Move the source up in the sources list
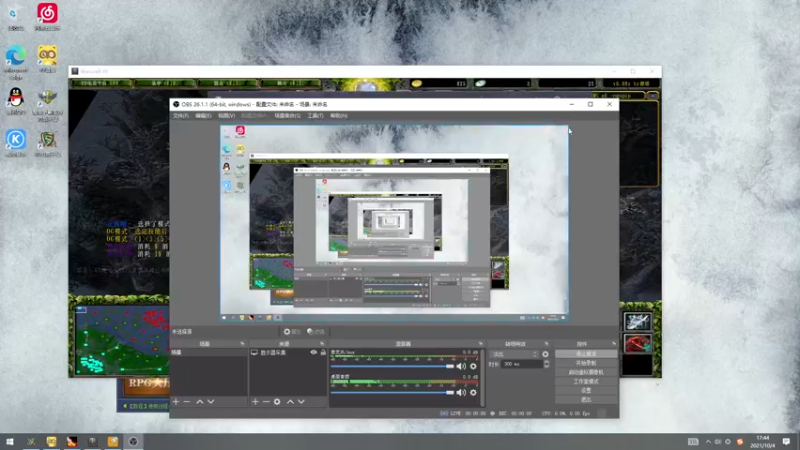 [x=290, y=402]
